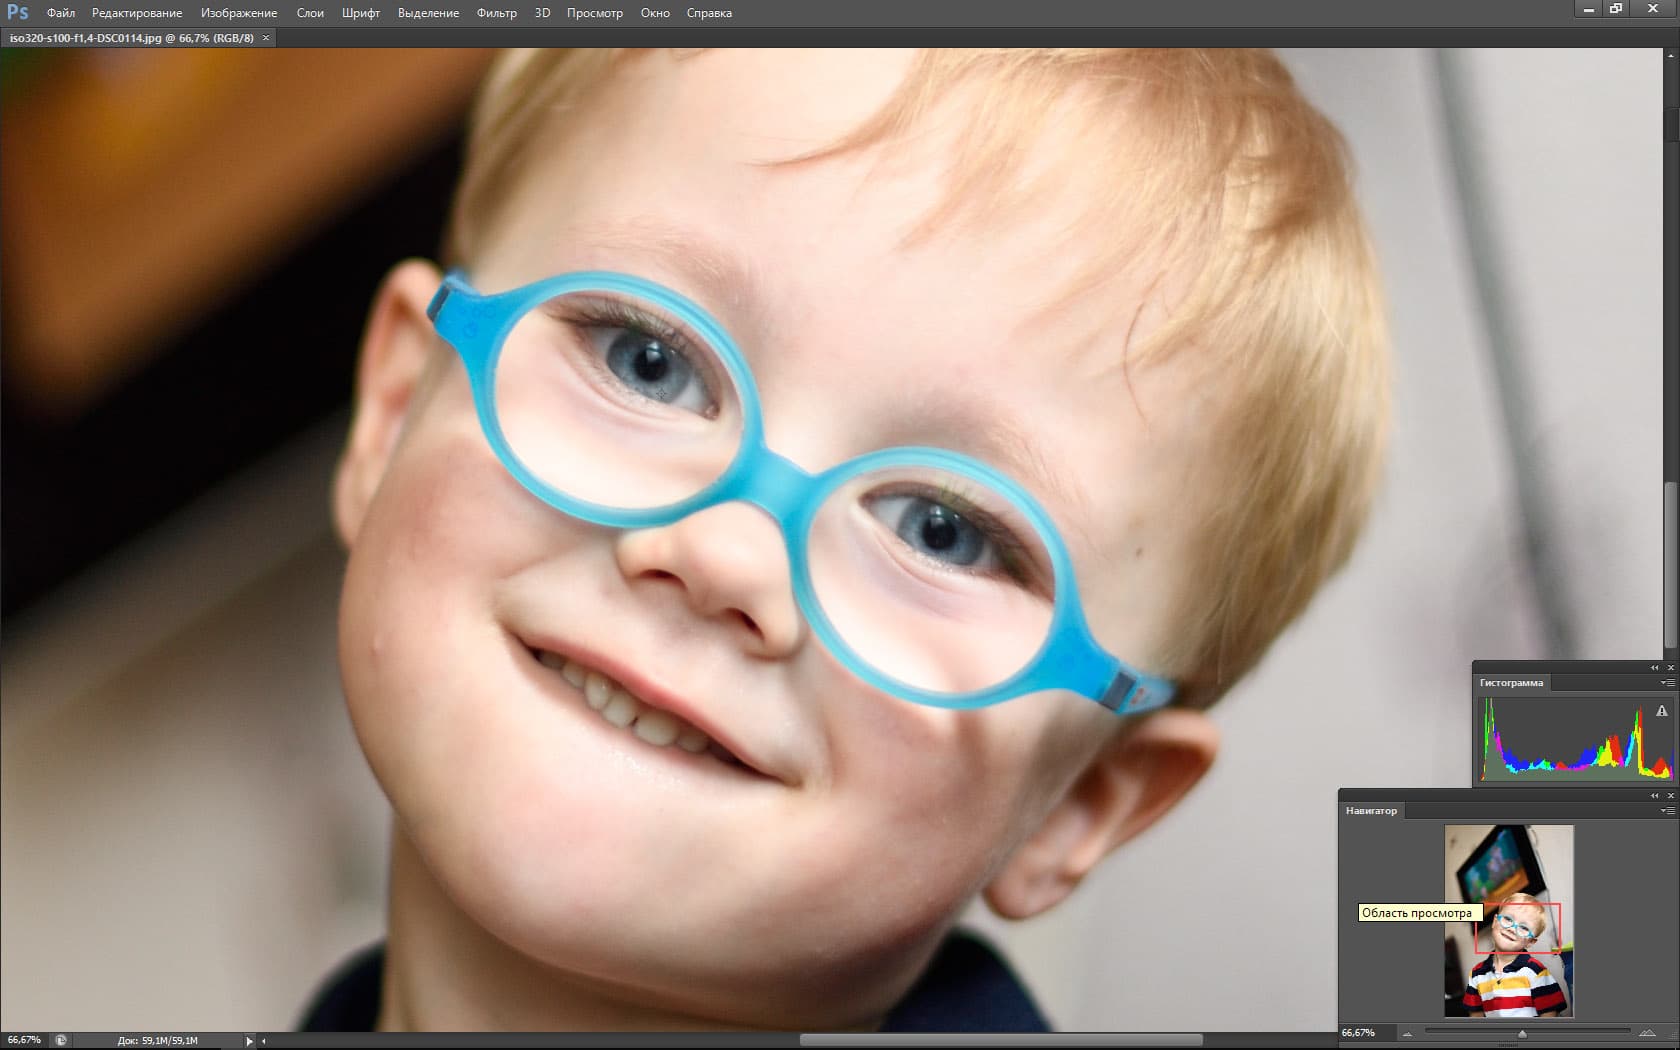
Task: Click the histogram graph in Гистограмма panel
Action: tap(1576, 739)
